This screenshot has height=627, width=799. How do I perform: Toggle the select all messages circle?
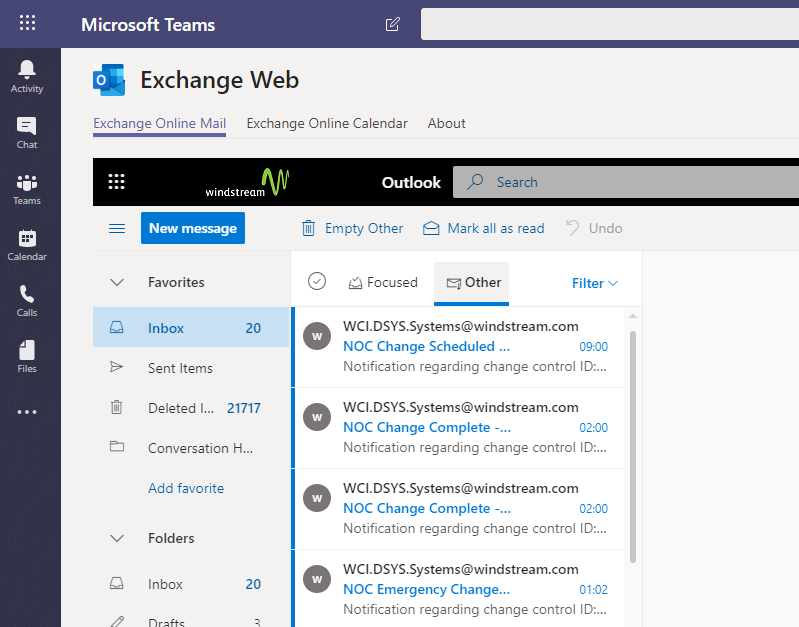tap(317, 281)
